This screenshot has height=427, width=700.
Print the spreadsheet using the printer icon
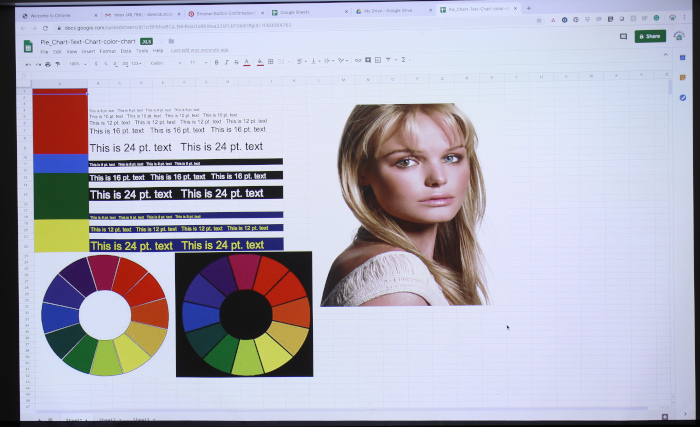(48, 64)
